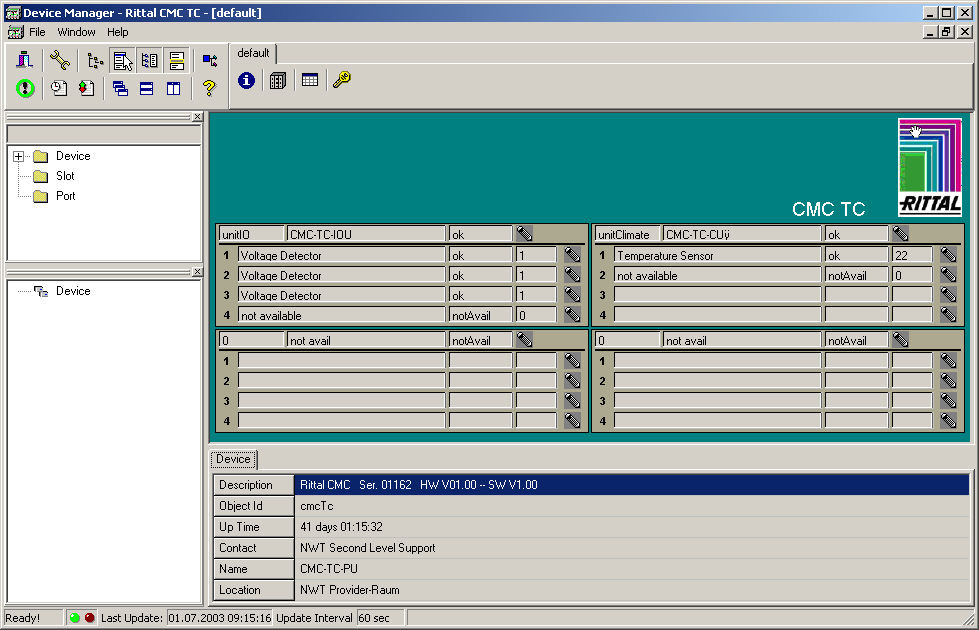Click the CMC-TC-IOU unit name cell
Screen dimensions: 979x630
coord(366,235)
